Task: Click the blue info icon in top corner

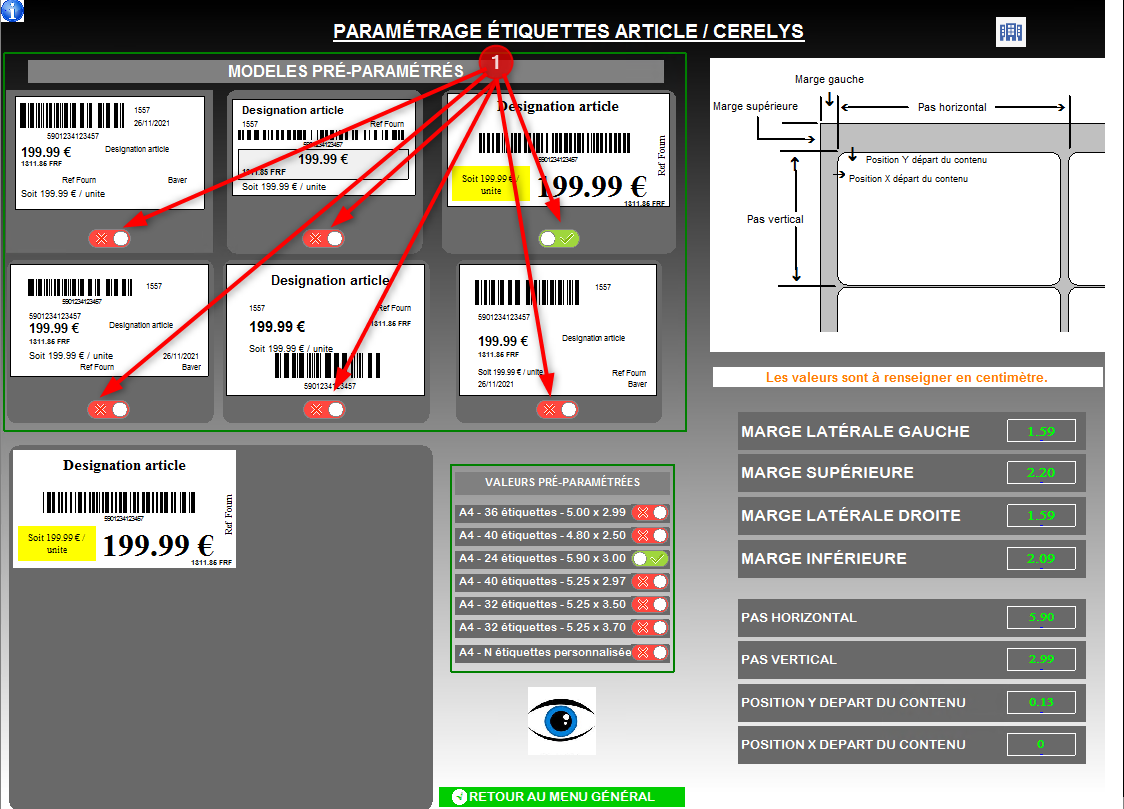Action: click(12, 11)
